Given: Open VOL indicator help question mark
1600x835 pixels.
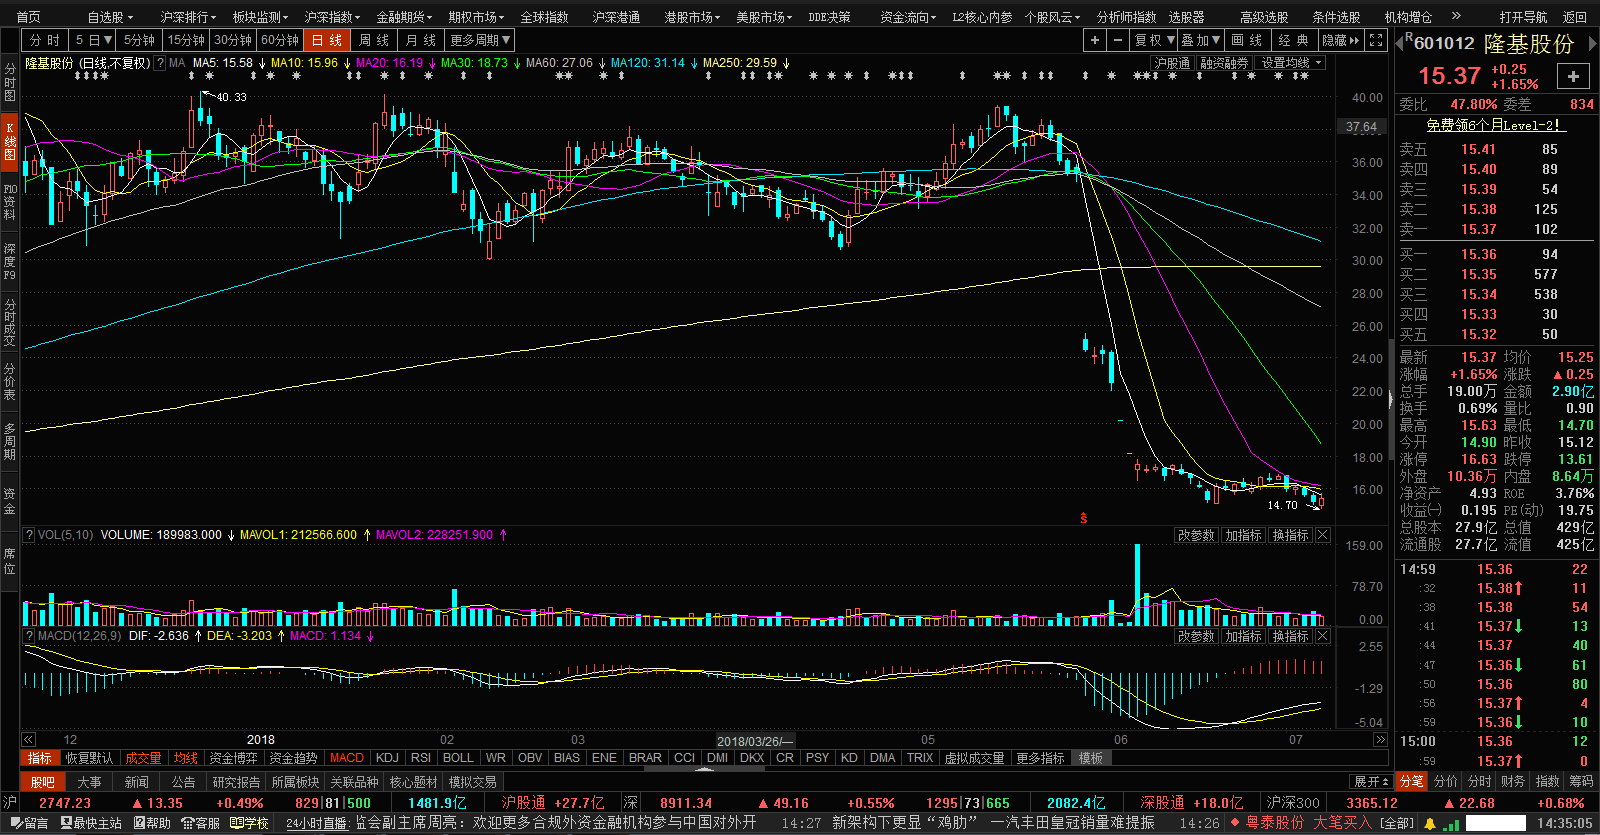Looking at the screenshot, I should click(x=29, y=535).
